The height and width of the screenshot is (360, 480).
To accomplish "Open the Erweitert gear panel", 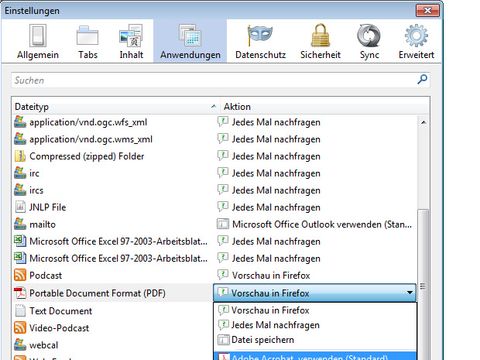I will point(416,42).
